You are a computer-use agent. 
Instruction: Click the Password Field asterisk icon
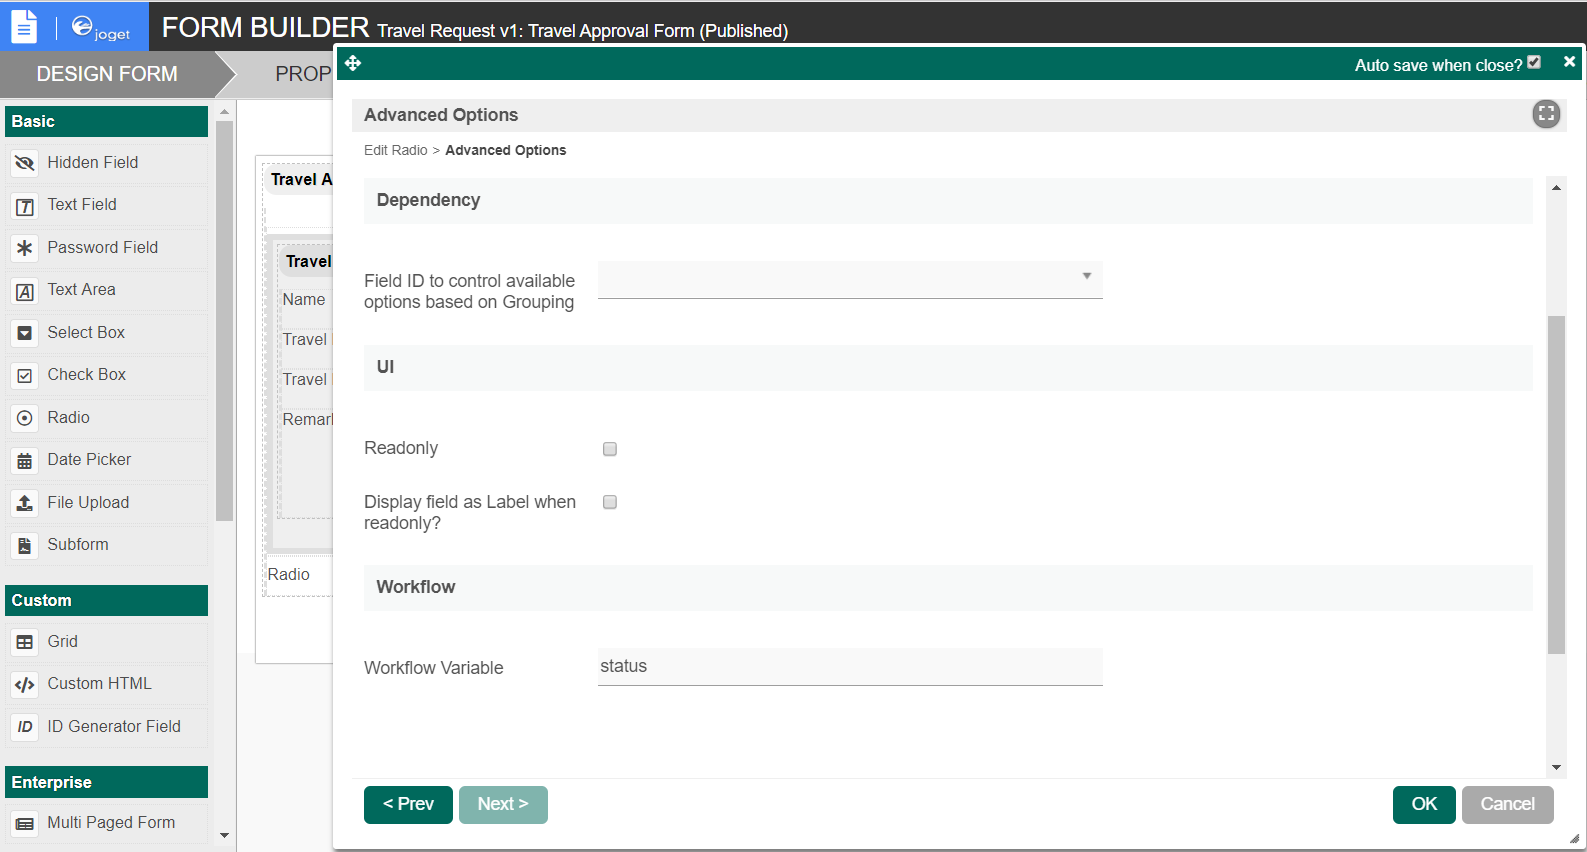[x=25, y=248]
